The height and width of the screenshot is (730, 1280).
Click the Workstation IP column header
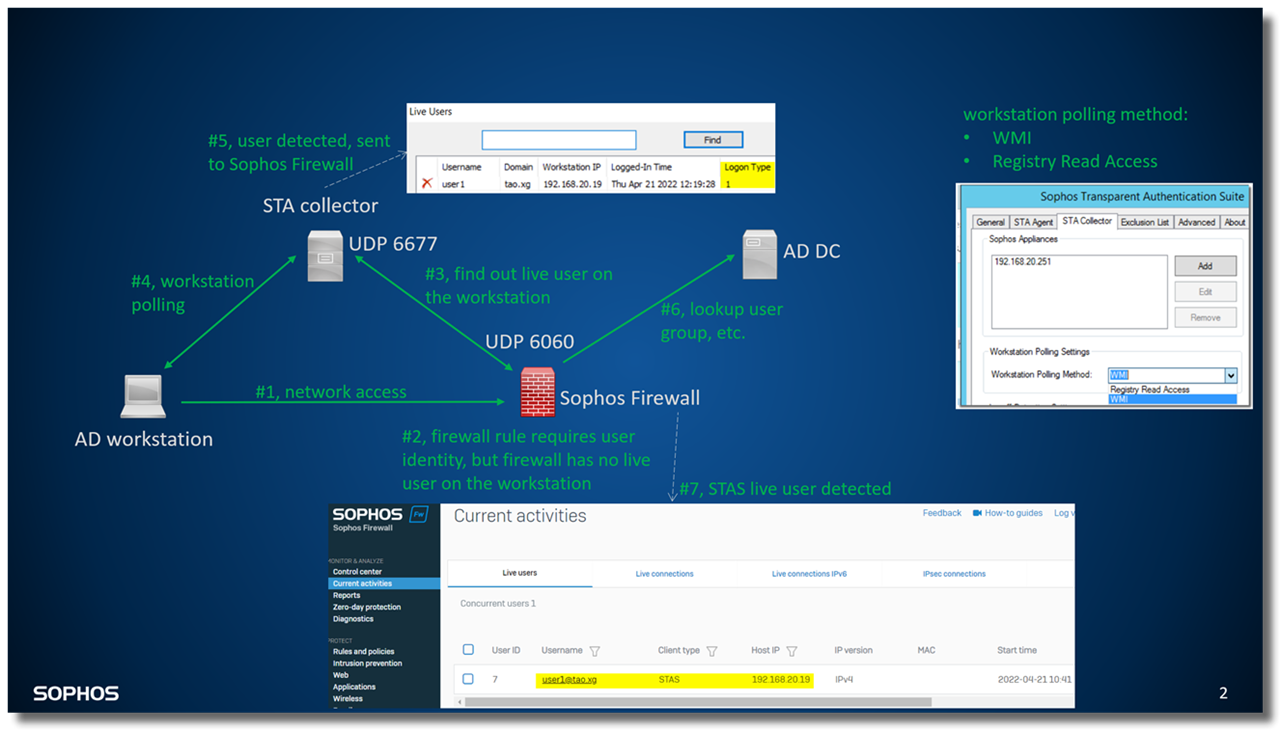coord(572,167)
